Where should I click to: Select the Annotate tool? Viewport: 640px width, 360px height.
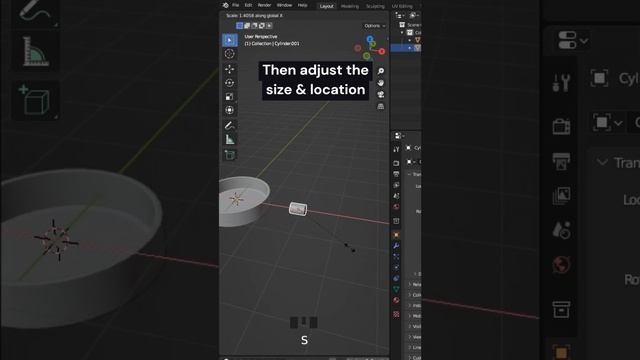point(230,125)
